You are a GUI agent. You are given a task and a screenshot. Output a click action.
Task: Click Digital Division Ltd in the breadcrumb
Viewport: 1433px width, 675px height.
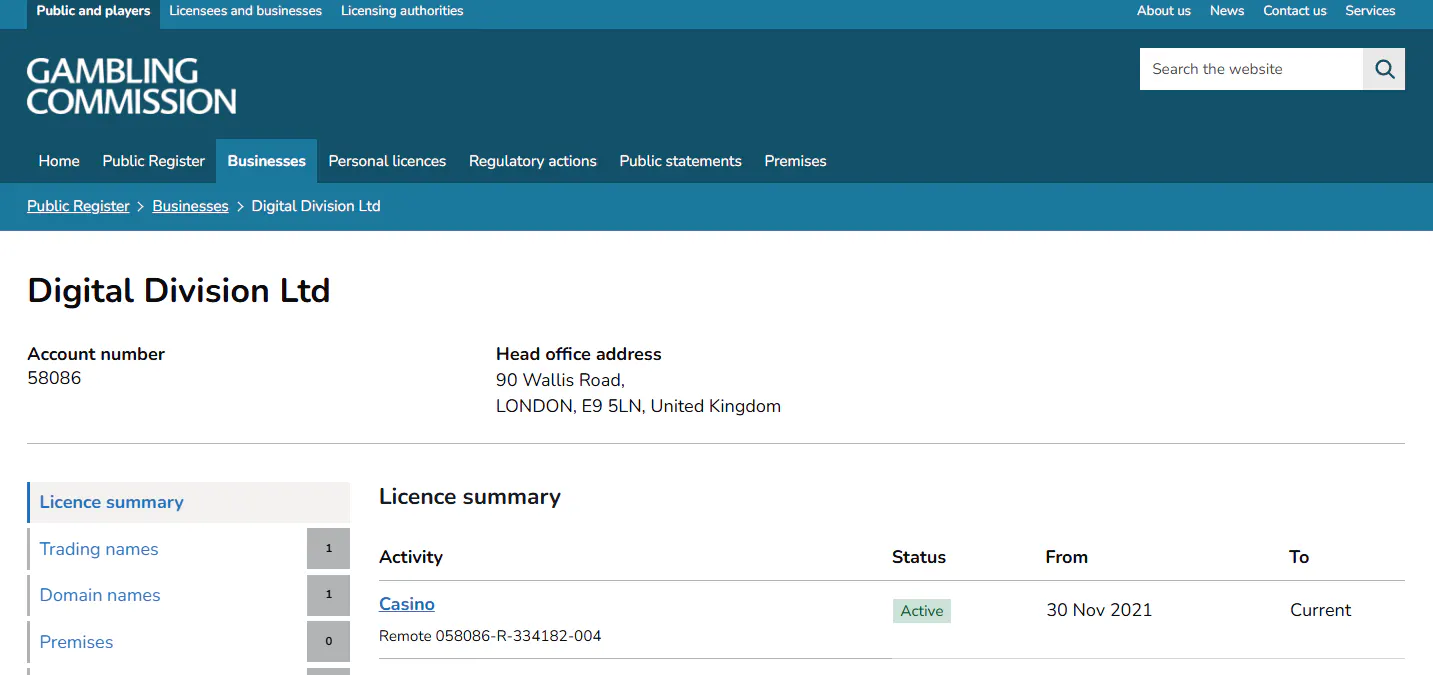pos(316,206)
